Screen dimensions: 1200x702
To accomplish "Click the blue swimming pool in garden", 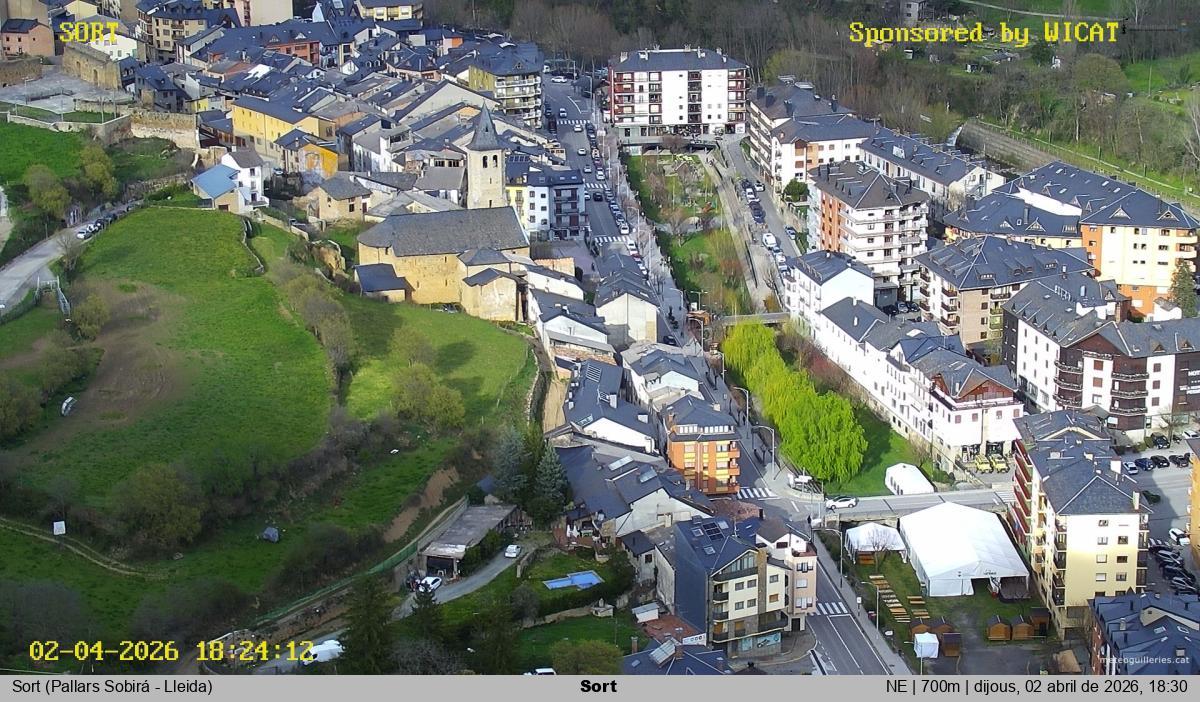I will click(x=573, y=580).
